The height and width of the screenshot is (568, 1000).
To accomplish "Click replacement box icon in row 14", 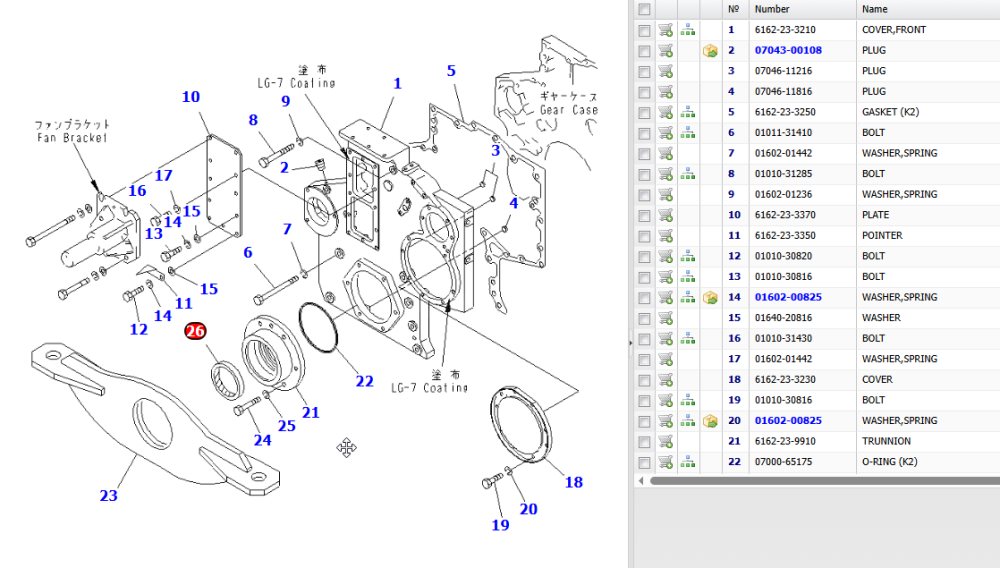I will tap(710, 297).
